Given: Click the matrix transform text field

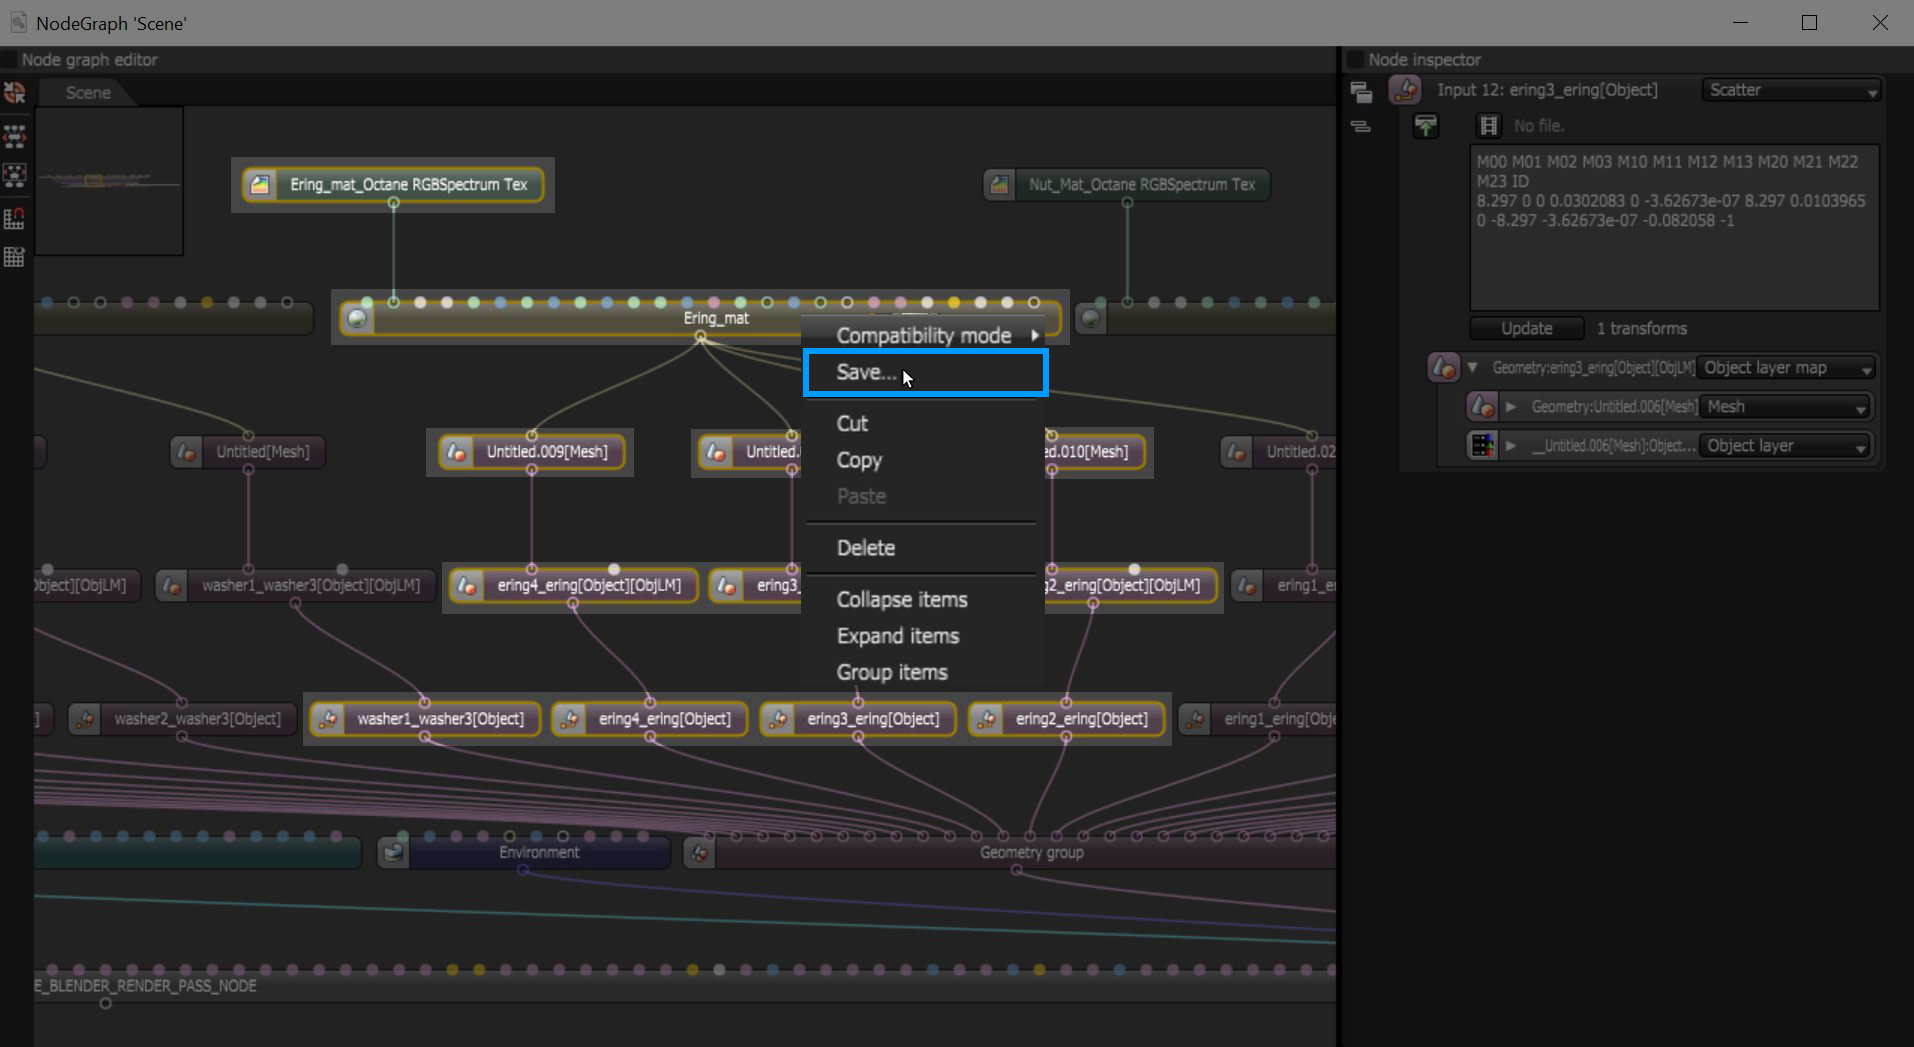Looking at the screenshot, I should click(1673, 228).
